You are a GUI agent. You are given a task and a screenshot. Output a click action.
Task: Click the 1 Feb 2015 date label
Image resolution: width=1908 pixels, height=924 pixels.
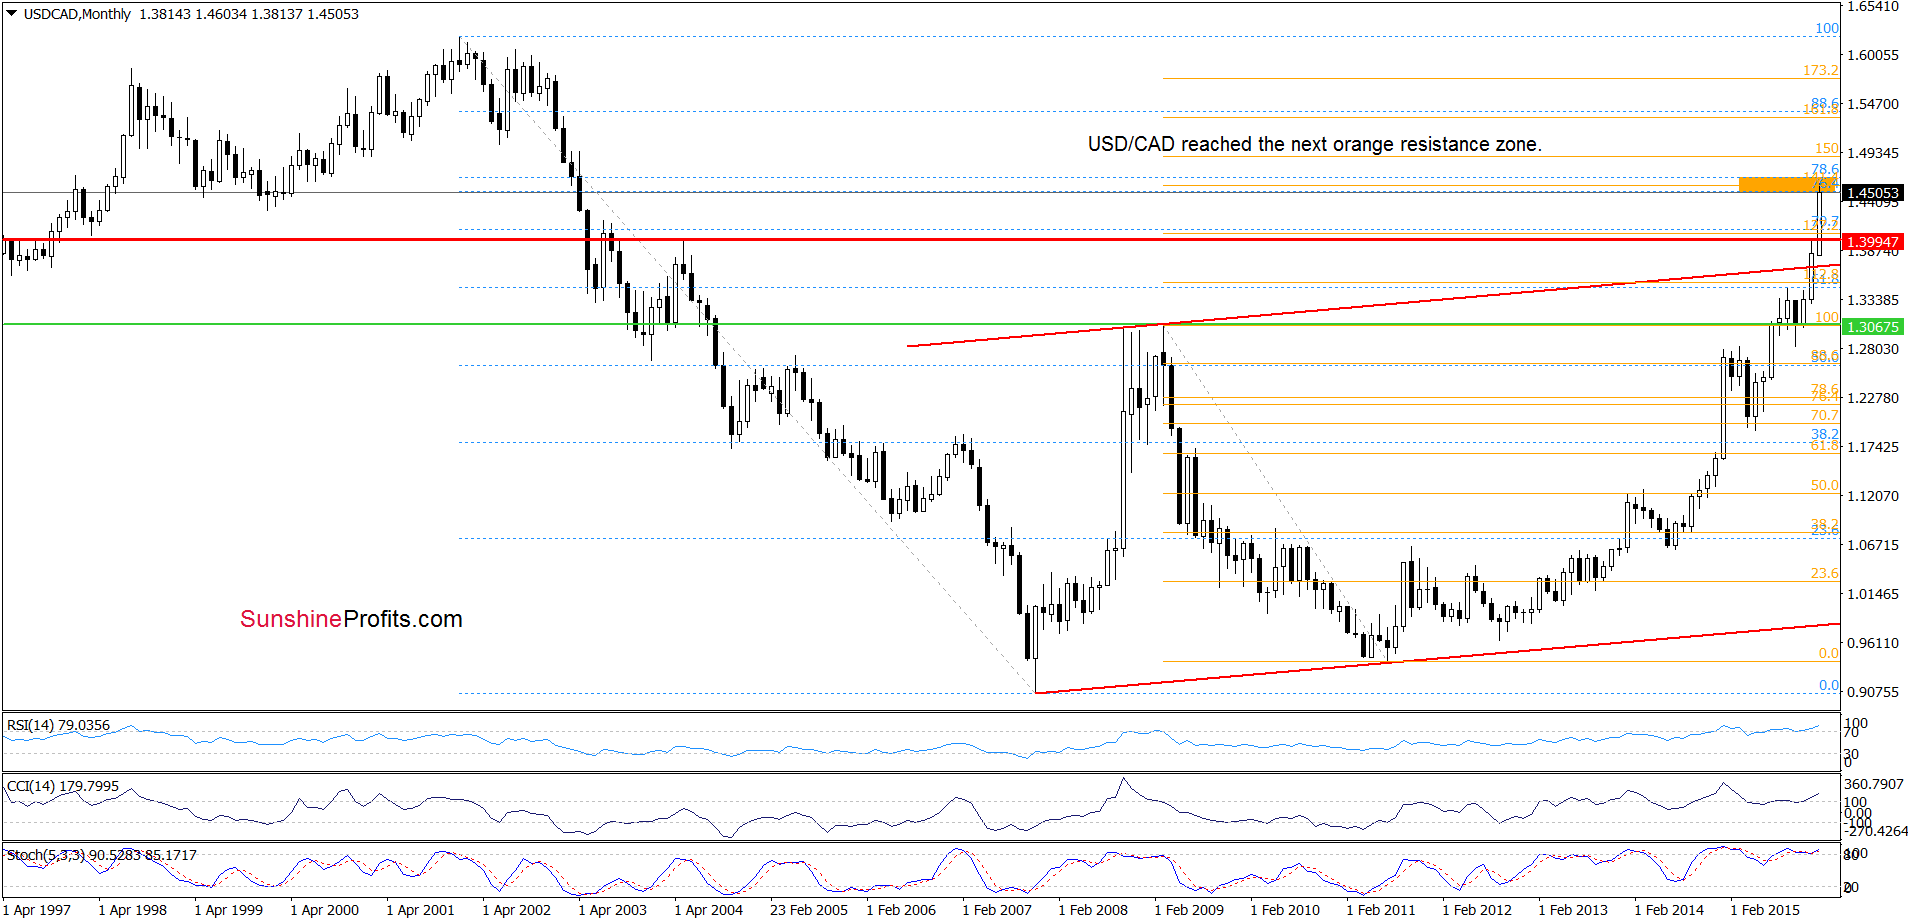coord(1765,910)
